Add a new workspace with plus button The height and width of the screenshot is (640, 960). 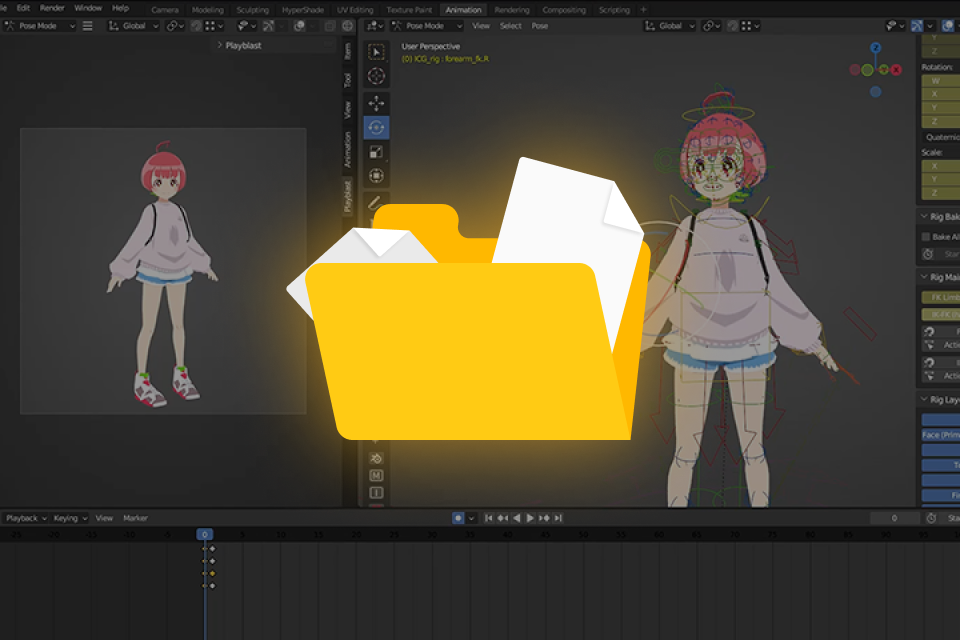tap(643, 10)
